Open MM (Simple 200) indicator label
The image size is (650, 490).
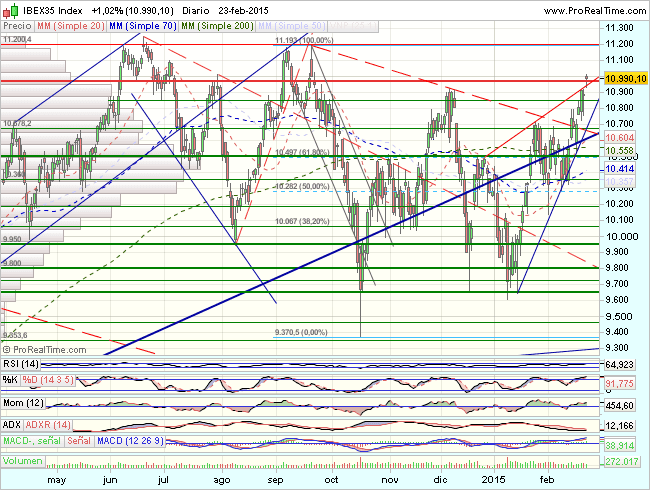click(x=218, y=26)
